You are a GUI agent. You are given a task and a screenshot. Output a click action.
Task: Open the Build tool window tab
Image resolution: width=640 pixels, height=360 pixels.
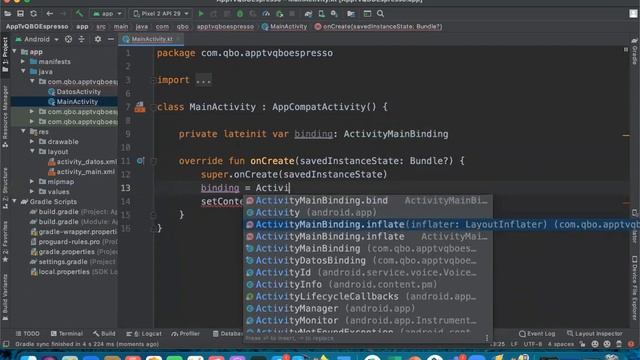pyautogui.click(x=104, y=333)
